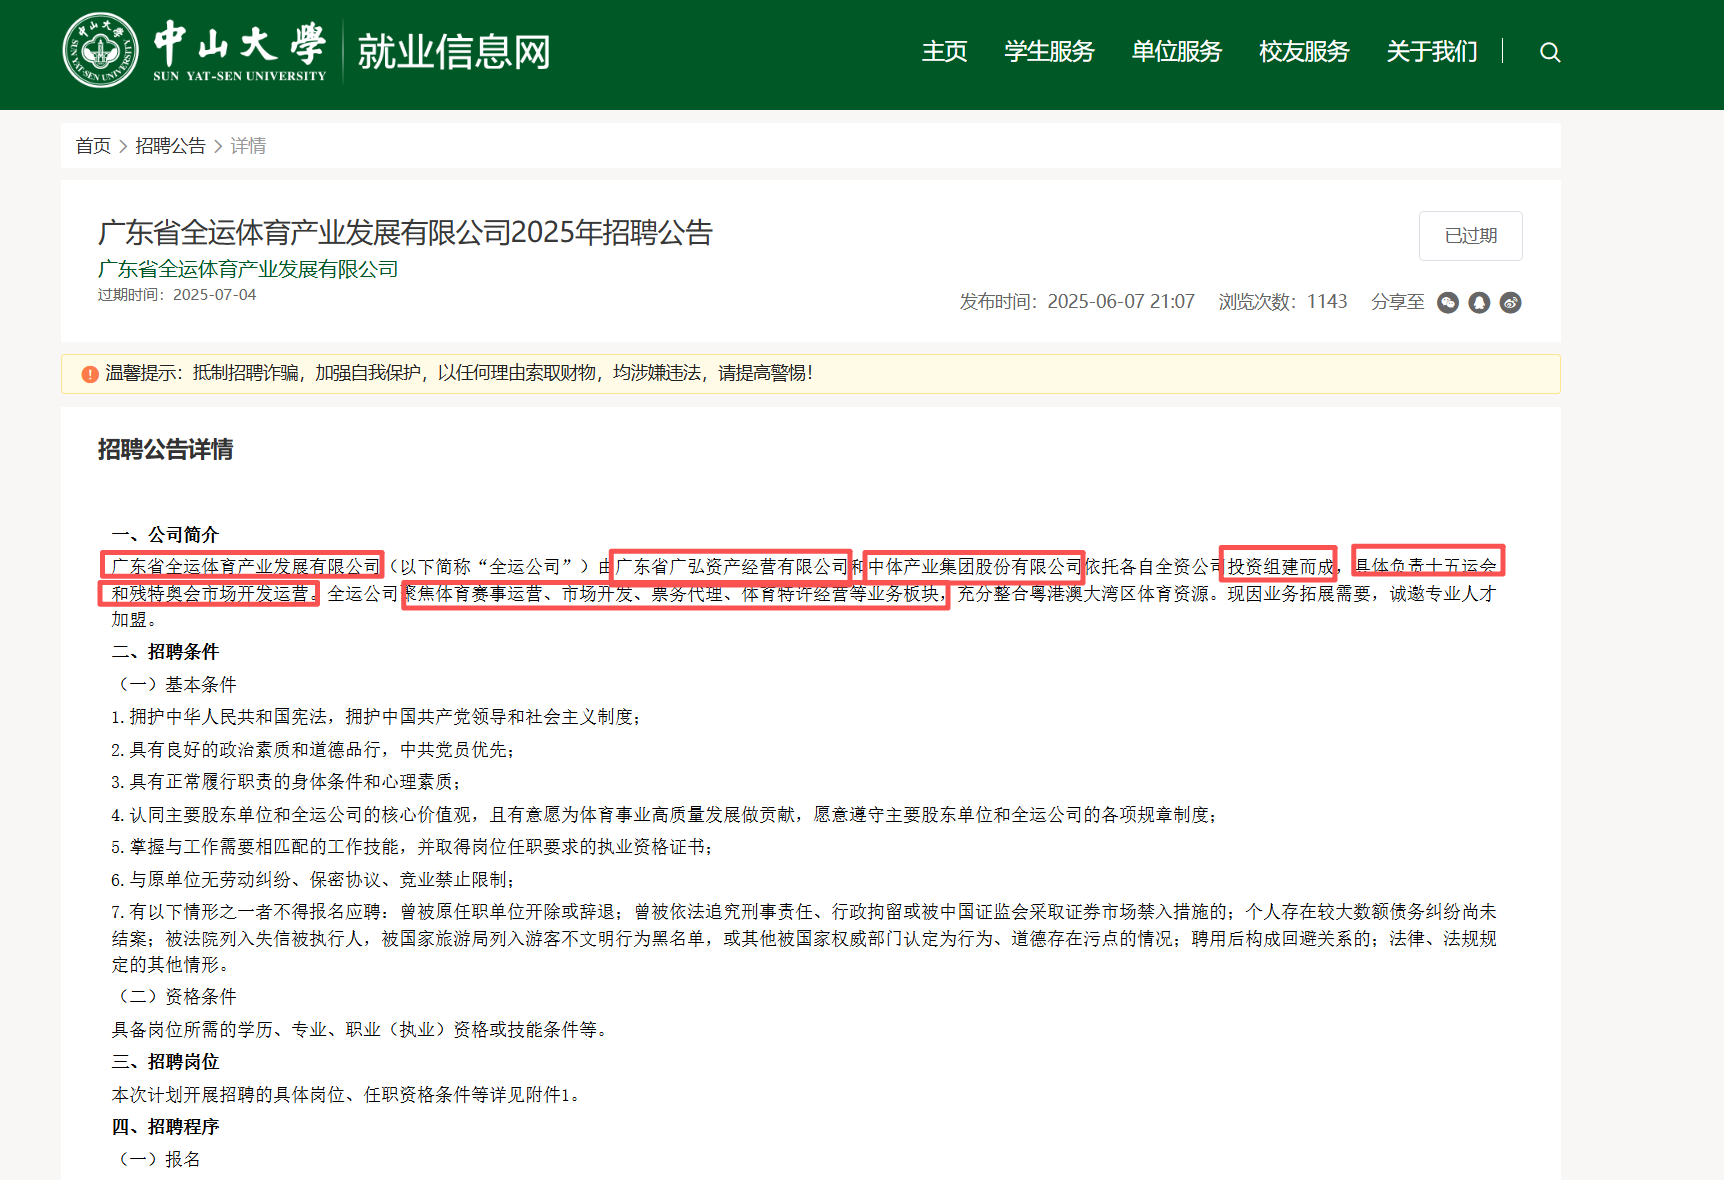The width and height of the screenshot is (1724, 1180).
Task: Click condition 6 竞业禁止限制 line
Action: [x=313, y=880]
